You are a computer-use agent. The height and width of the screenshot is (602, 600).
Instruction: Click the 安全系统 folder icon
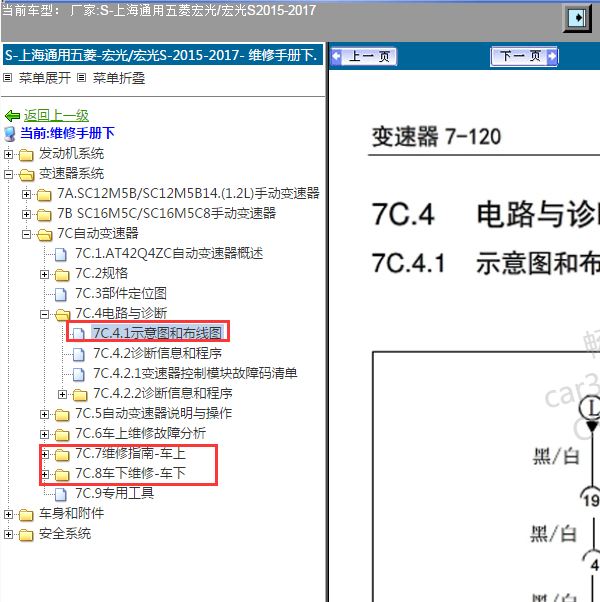(26, 534)
